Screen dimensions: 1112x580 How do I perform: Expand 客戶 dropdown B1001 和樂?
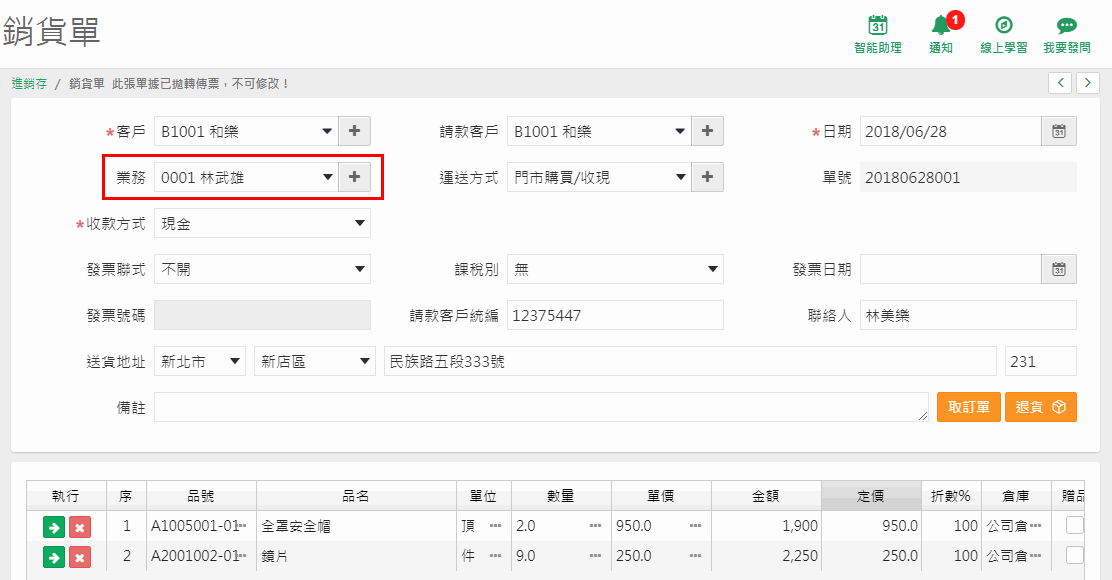[x=246, y=131]
